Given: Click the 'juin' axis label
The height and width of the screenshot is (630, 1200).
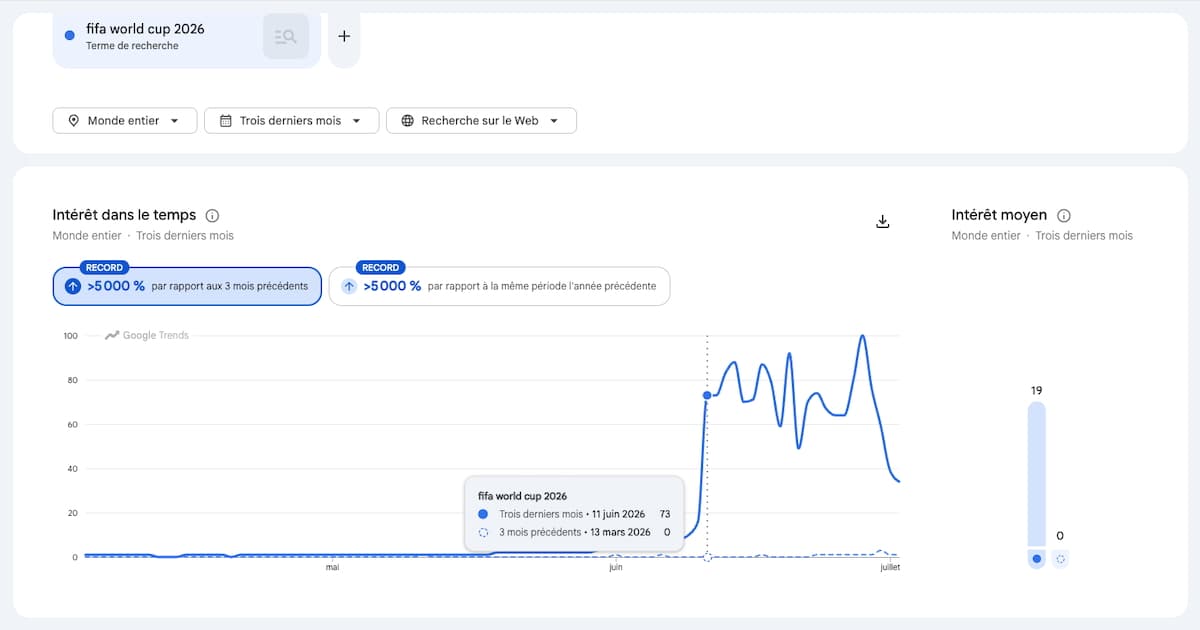Looking at the screenshot, I should point(615,568).
